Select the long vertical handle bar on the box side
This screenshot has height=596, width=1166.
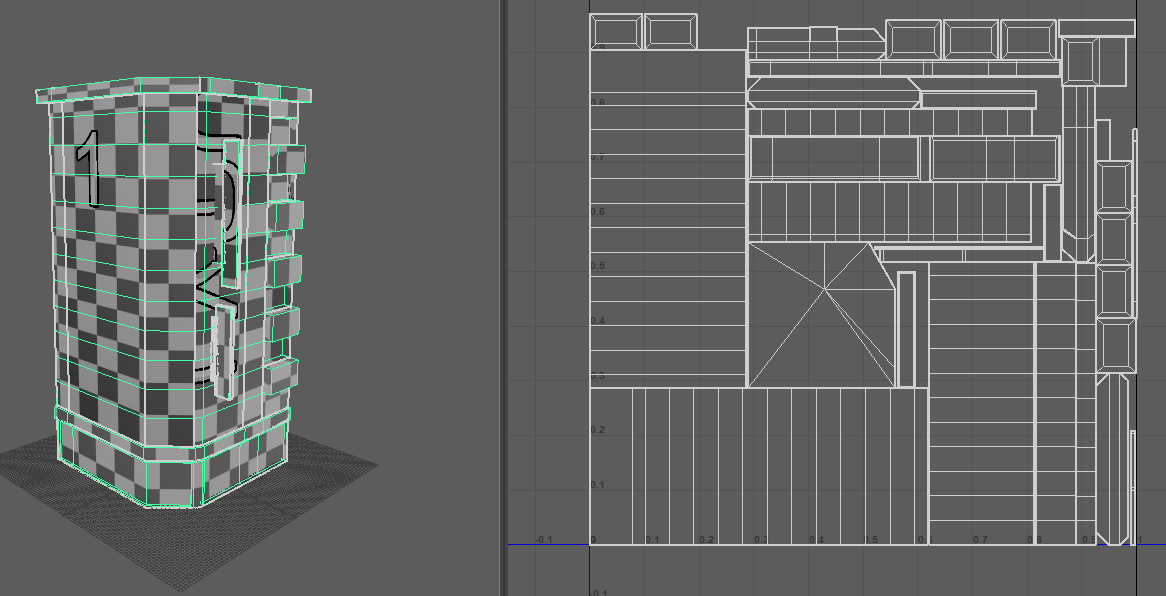tap(231, 215)
